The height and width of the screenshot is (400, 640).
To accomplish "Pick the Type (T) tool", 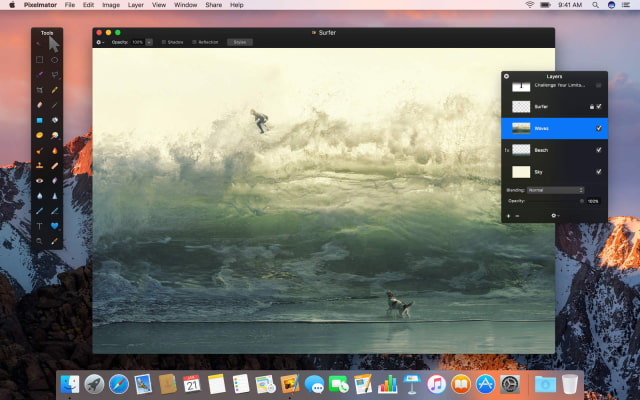I will coord(40,226).
